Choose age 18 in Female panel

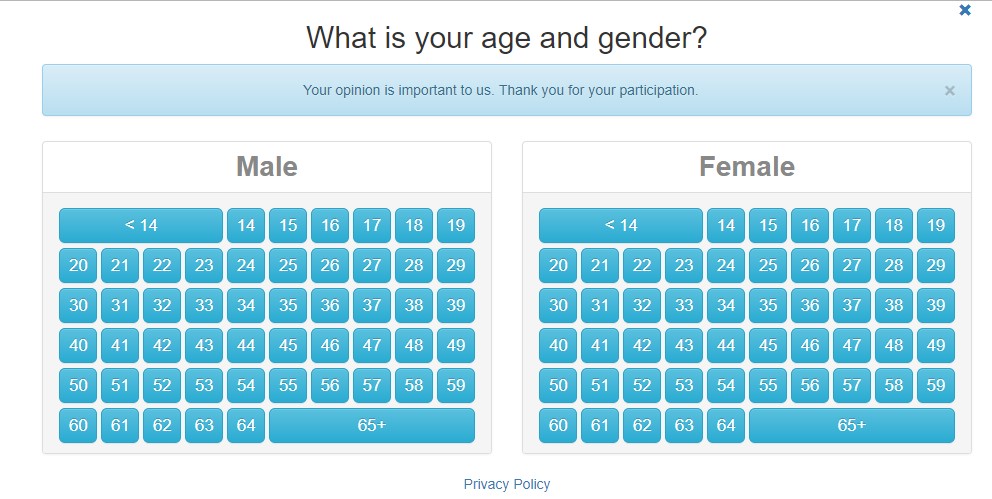pyautogui.click(x=894, y=225)
